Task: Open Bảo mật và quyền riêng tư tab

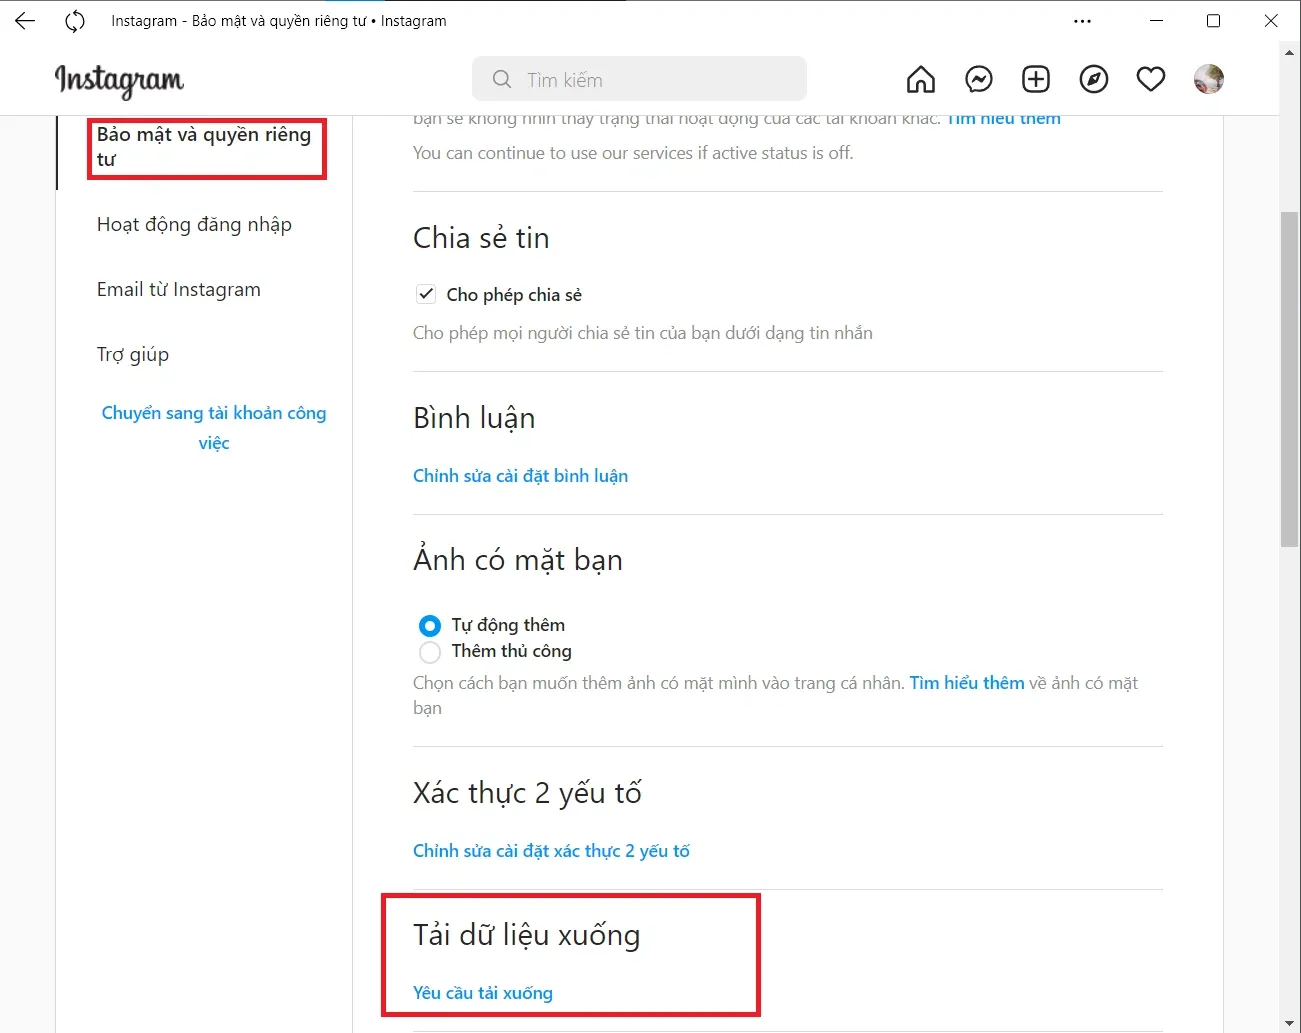Action: click(x=206, y=147)
